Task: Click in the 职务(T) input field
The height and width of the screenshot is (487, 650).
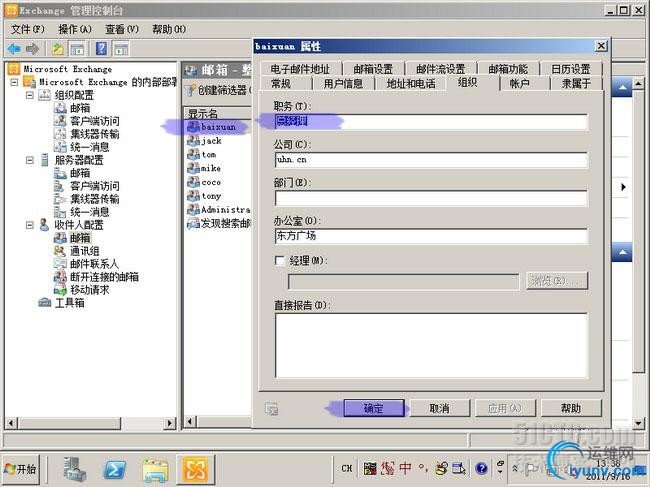Action: [431, 122]
